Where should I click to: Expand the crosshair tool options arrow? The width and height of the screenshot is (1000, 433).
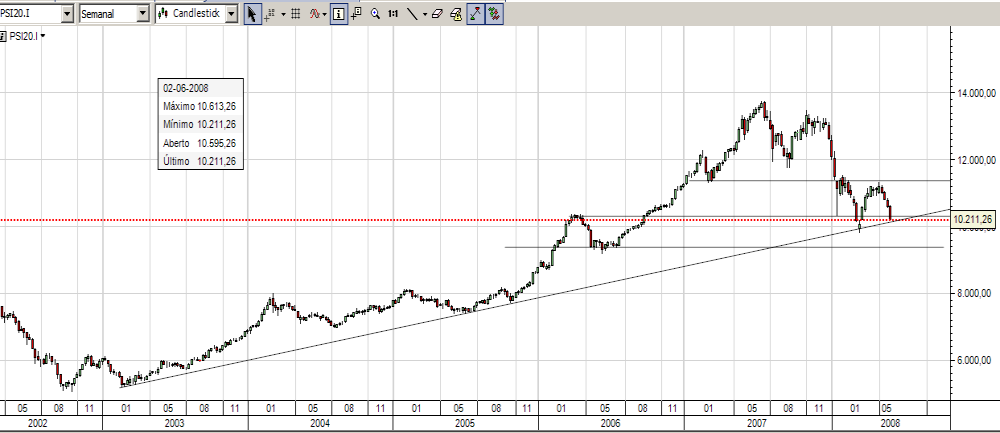283,14
